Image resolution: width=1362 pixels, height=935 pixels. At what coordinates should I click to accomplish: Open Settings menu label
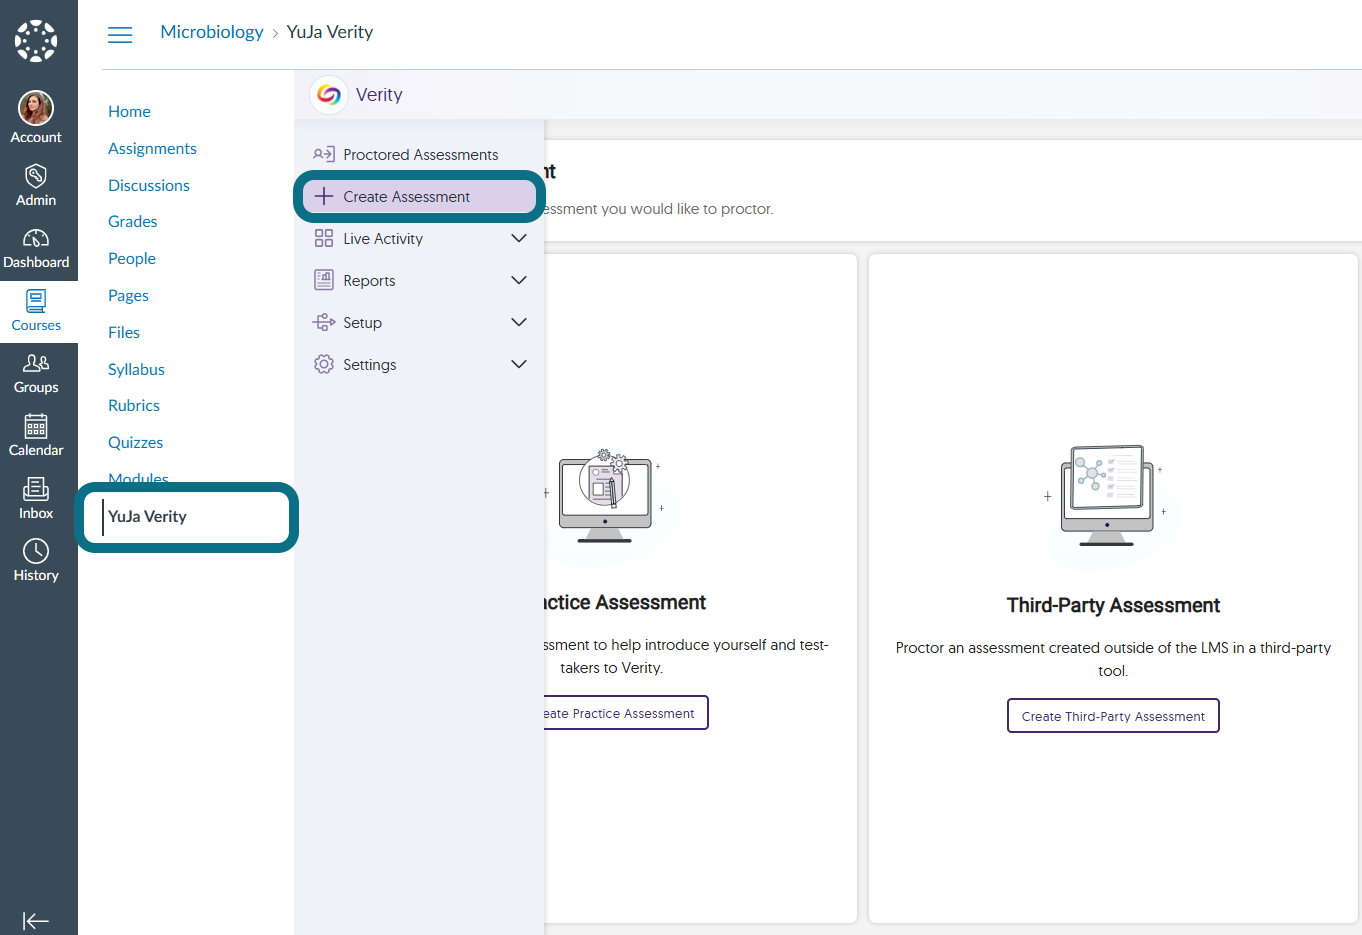370,364
